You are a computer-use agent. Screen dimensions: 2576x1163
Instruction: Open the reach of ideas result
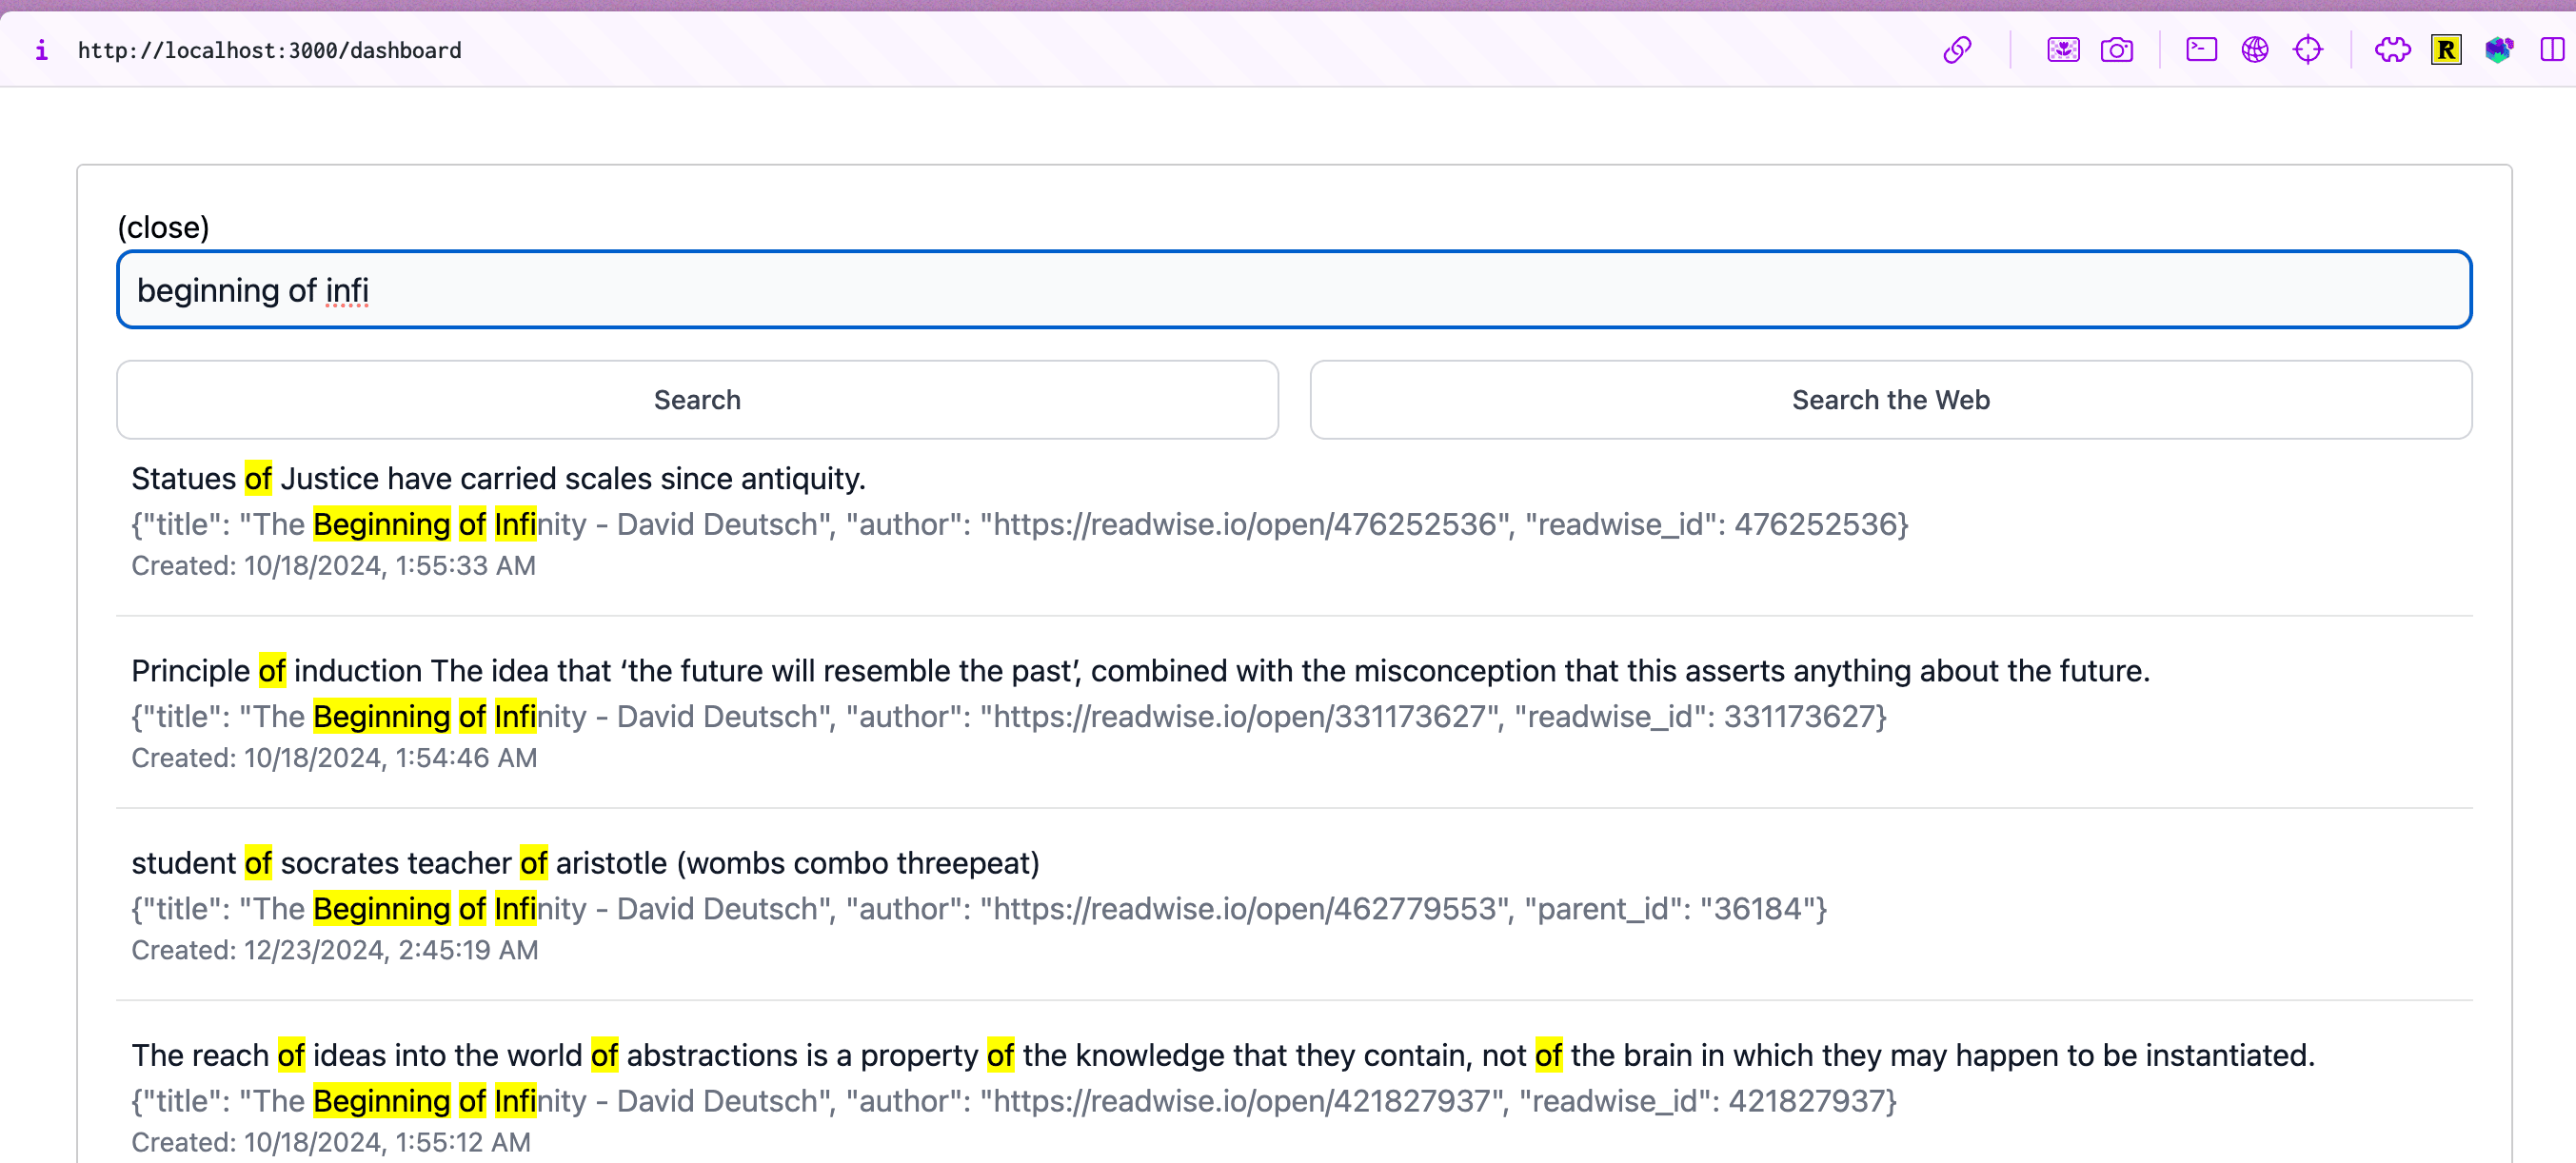1222,1054
